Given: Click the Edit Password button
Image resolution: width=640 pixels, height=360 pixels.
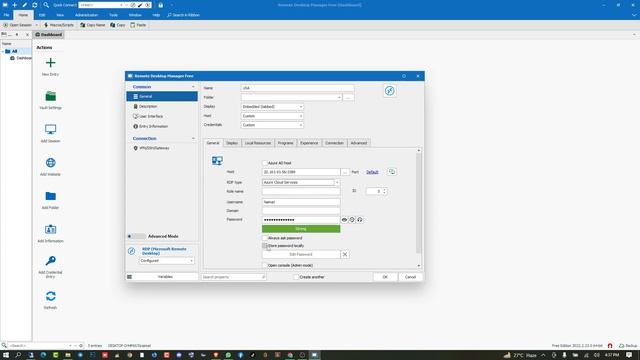Looking at the screenshot, I should point(301,254).
